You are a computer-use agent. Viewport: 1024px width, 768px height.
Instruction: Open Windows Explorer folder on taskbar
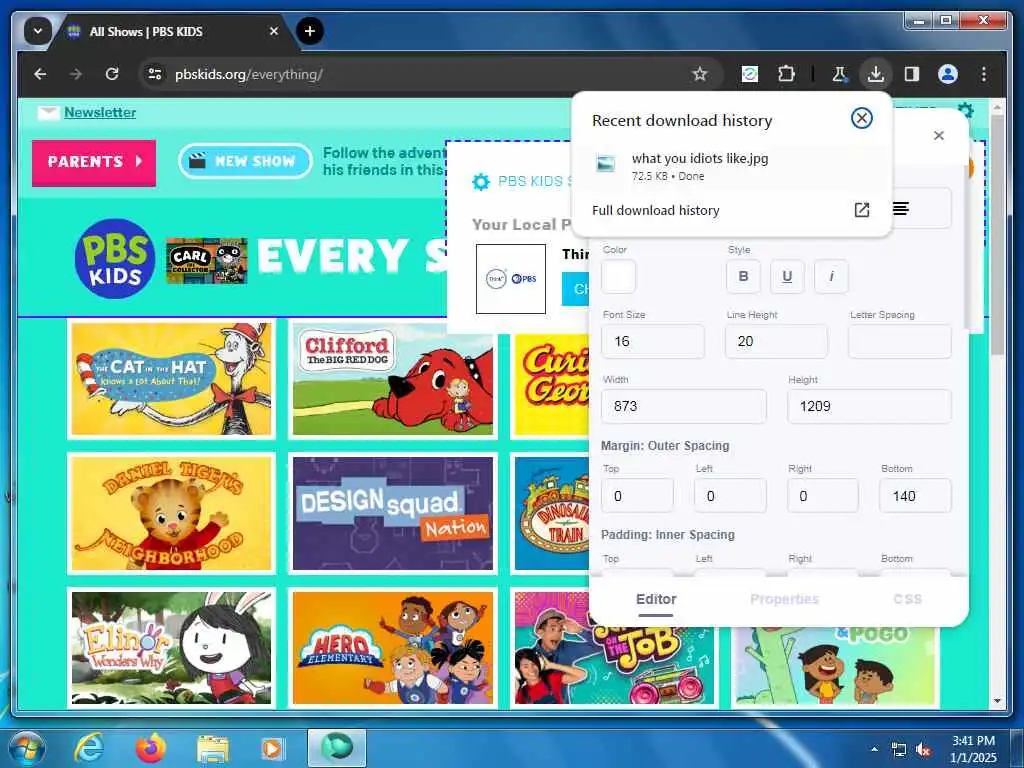[x=213, y=748]
